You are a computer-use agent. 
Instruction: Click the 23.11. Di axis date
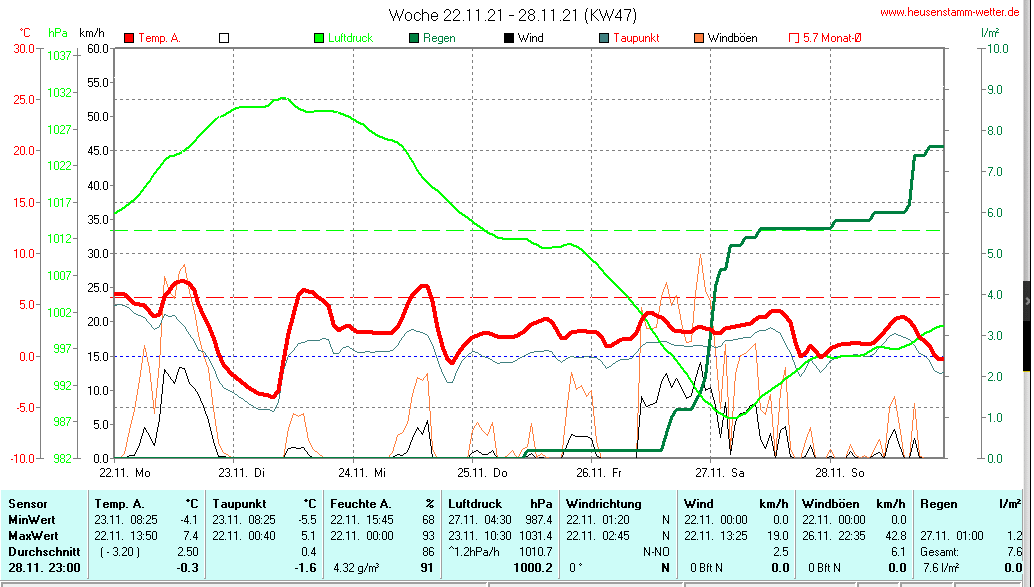coord(241,473)
